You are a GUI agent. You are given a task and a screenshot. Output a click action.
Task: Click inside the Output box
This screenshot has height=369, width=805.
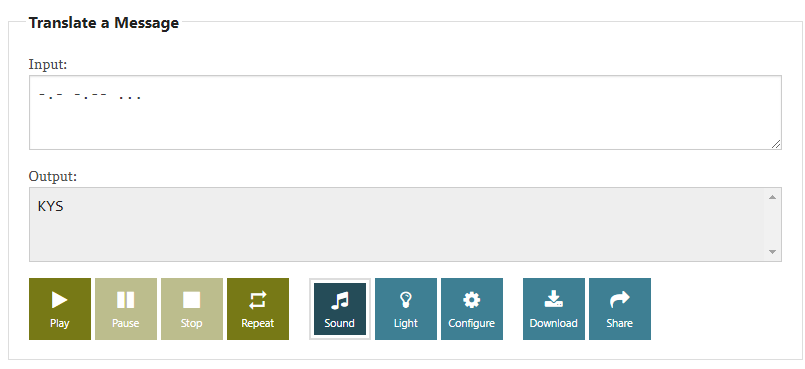click(x=396, y=224)
